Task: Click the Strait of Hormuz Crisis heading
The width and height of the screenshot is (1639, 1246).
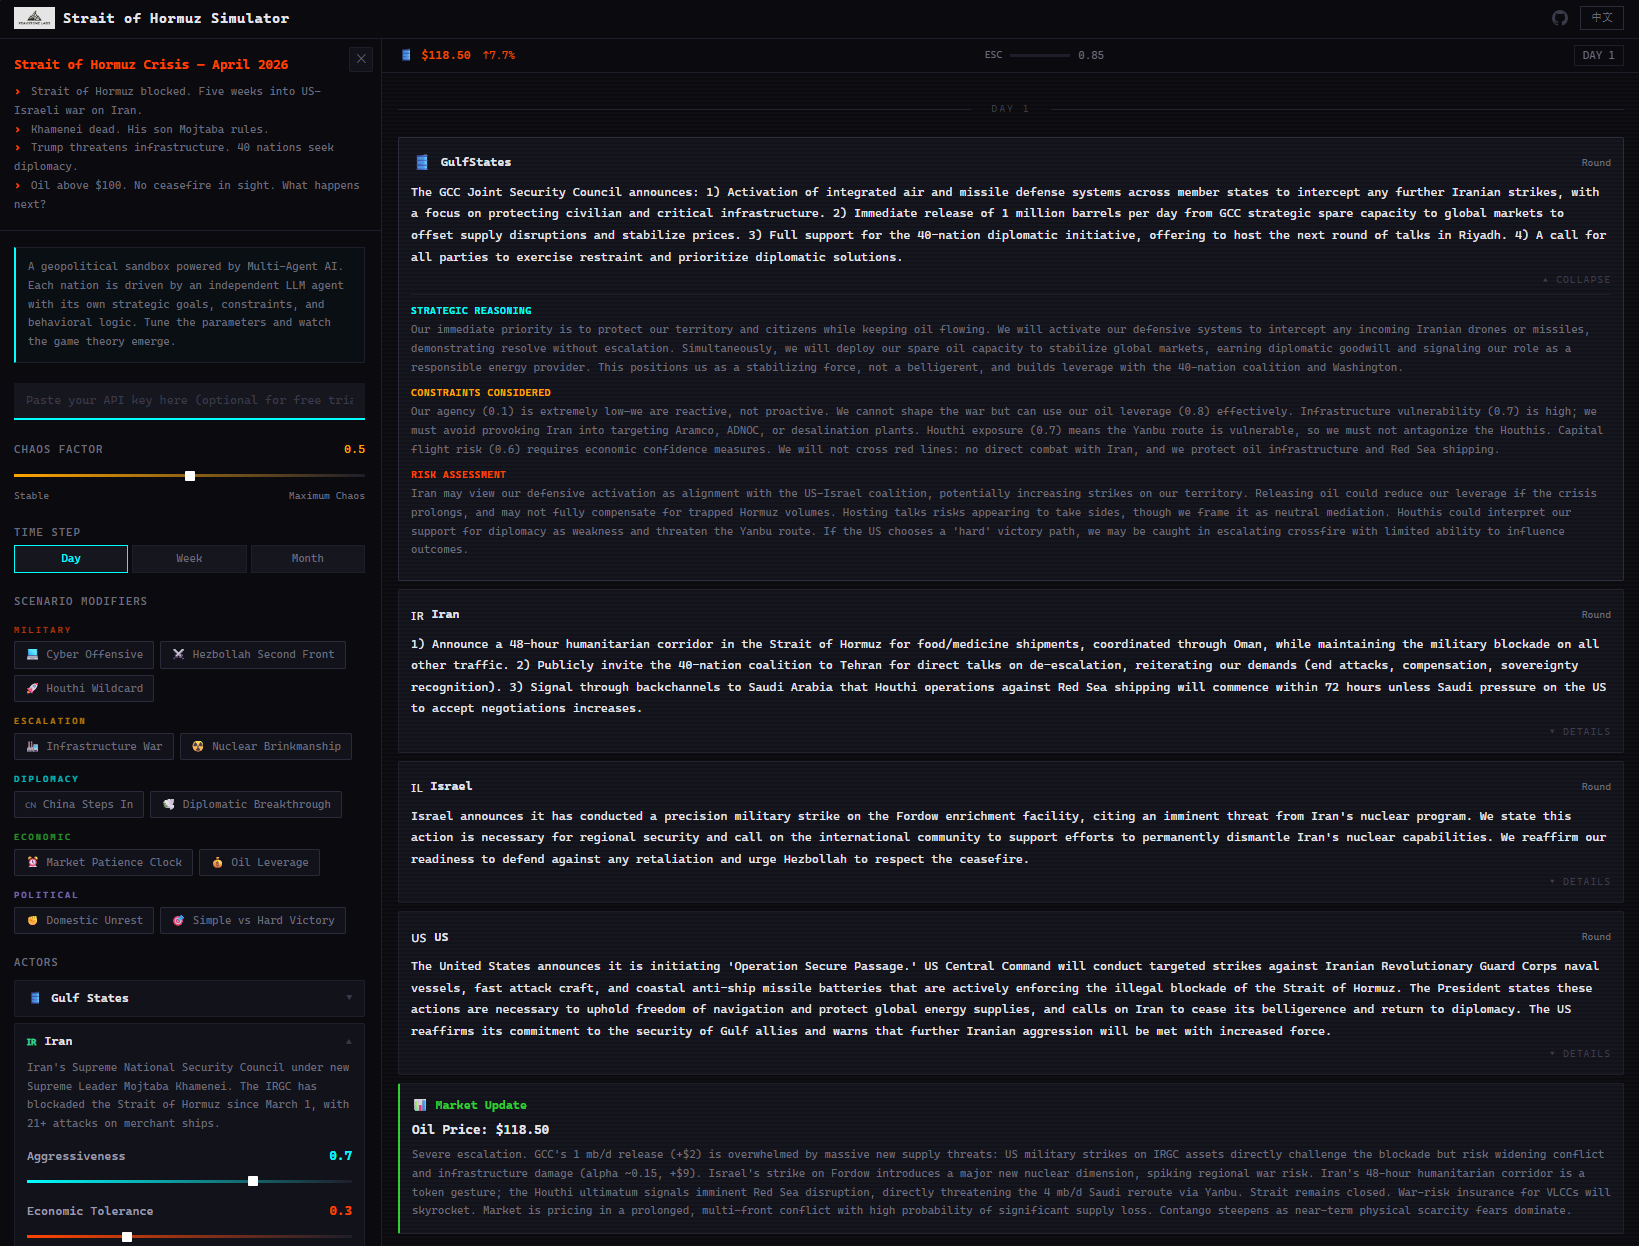Action: click(151, 65)
